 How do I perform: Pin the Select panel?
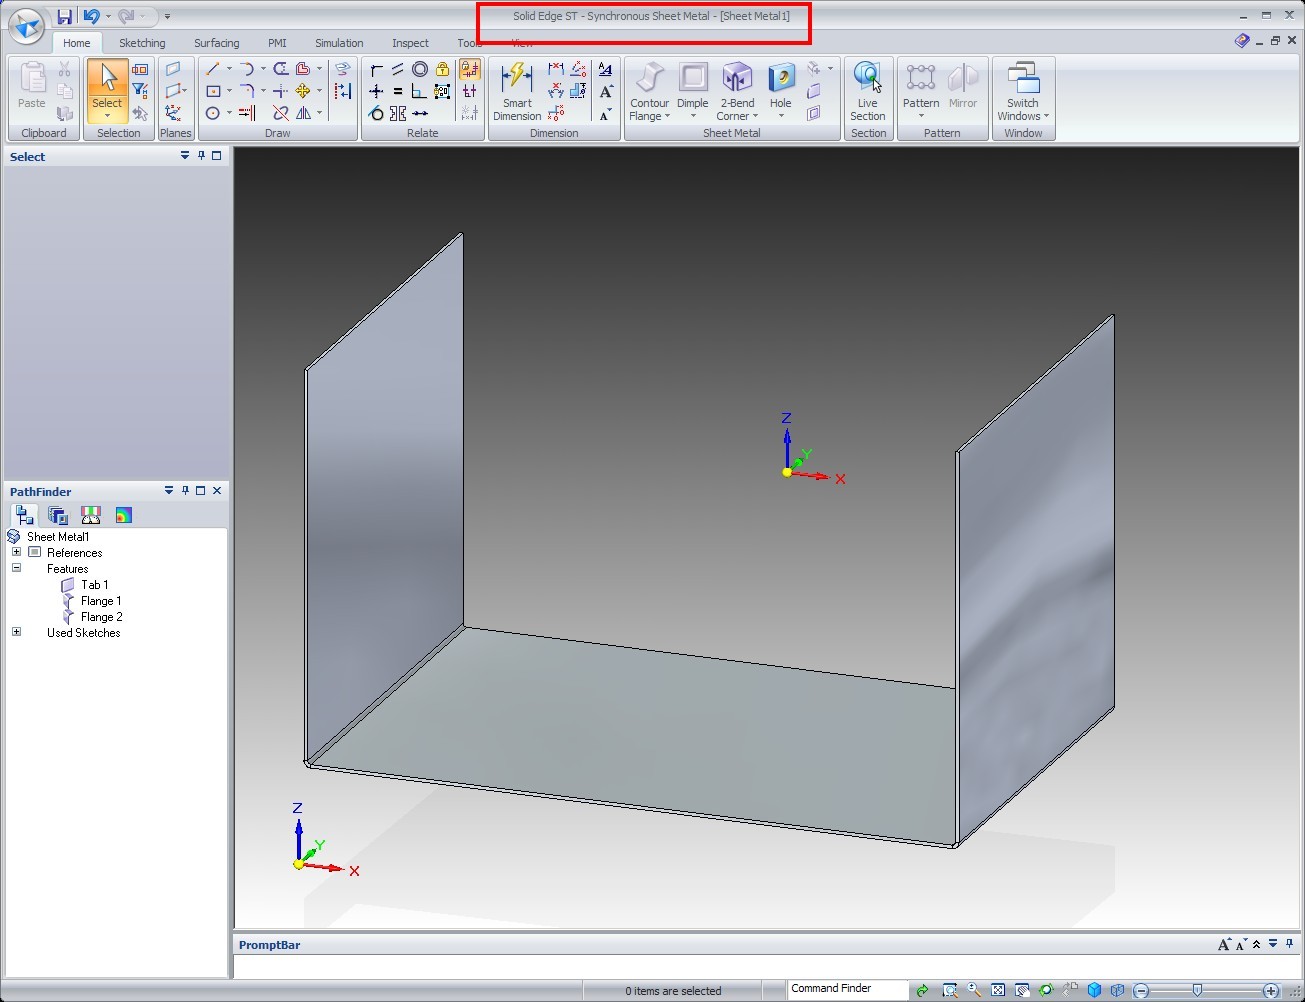pos(201,156)
